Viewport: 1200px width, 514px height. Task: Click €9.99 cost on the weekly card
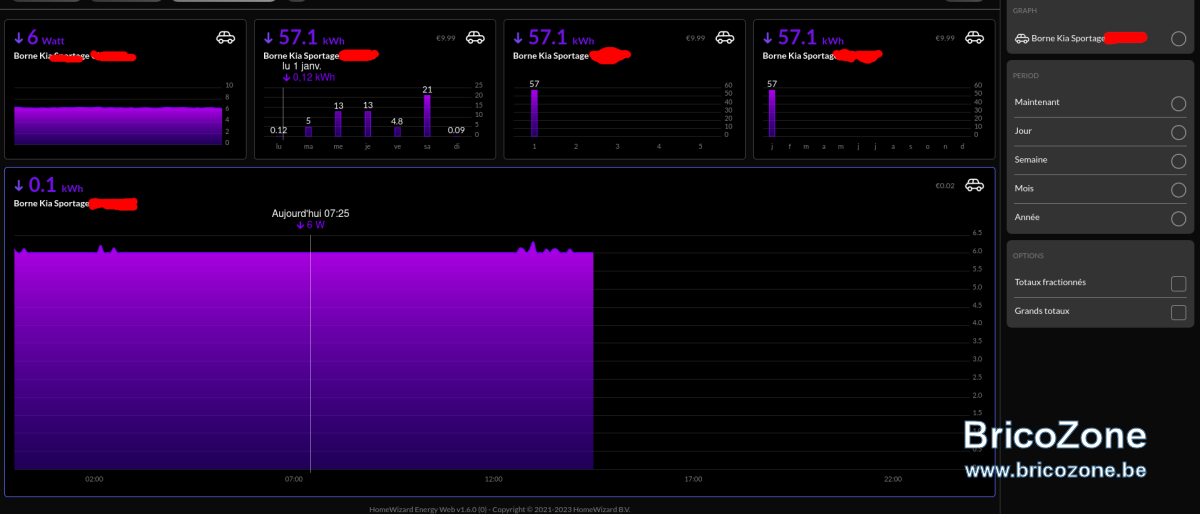[x=446, y=38]
